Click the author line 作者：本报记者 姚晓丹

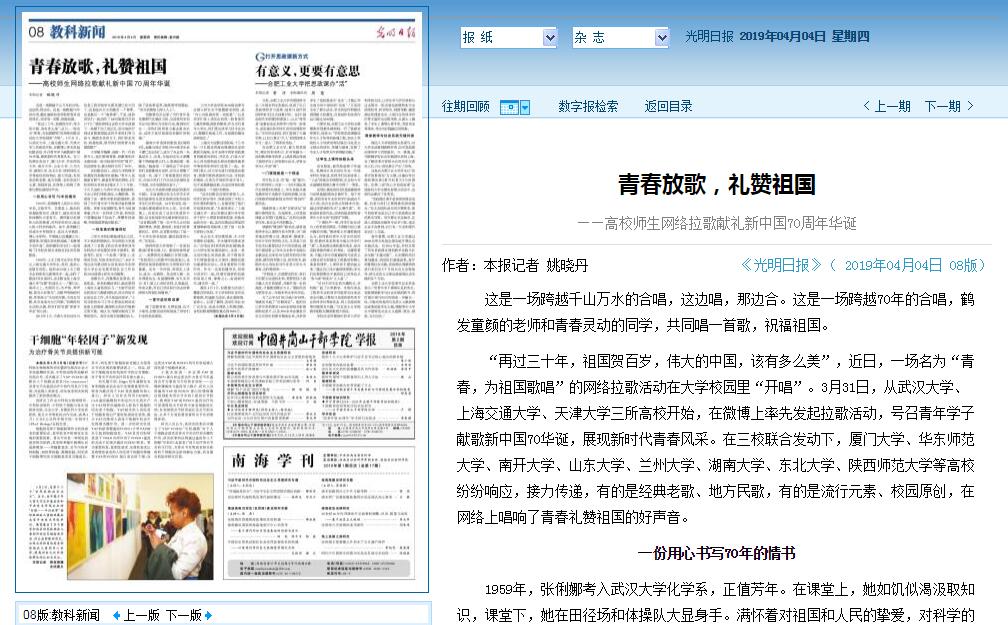click(515, 265)
